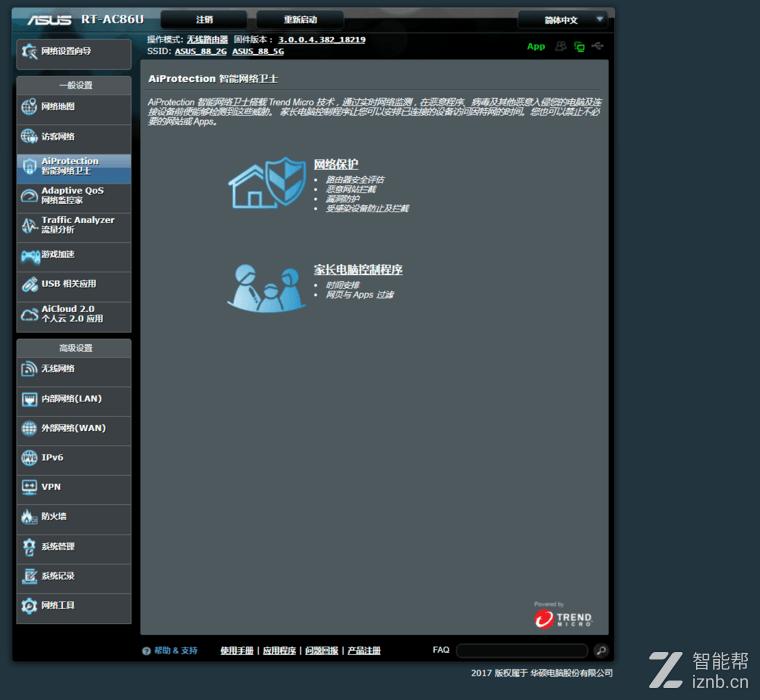Click the Guest Network globe icon
760x700 pixels.
point(29,137)
